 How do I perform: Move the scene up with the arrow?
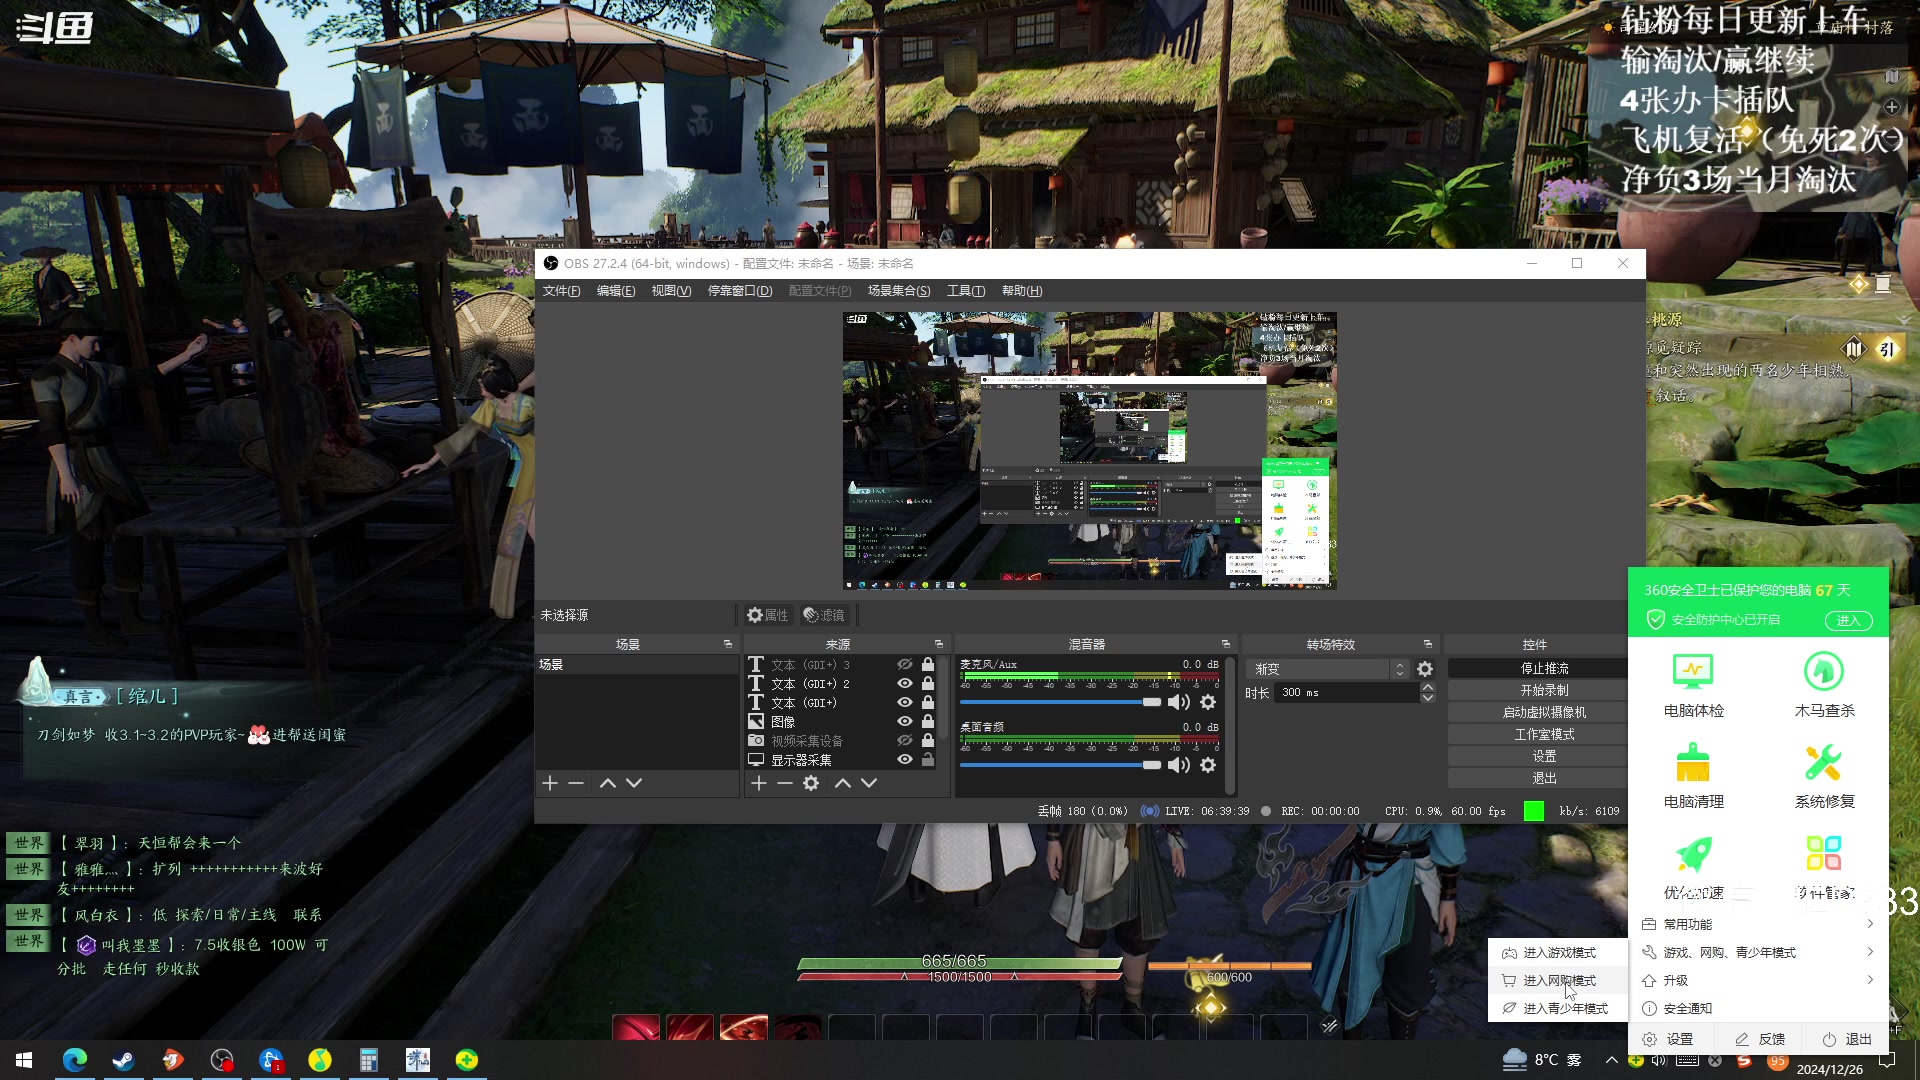(607, 783)
